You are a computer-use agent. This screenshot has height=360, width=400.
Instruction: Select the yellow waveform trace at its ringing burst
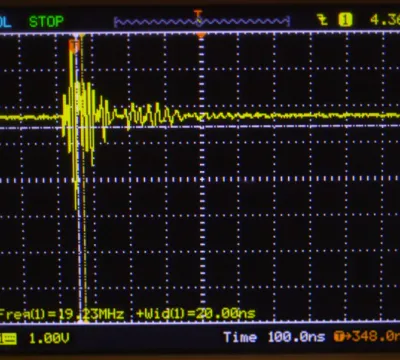tap(83, 113)
